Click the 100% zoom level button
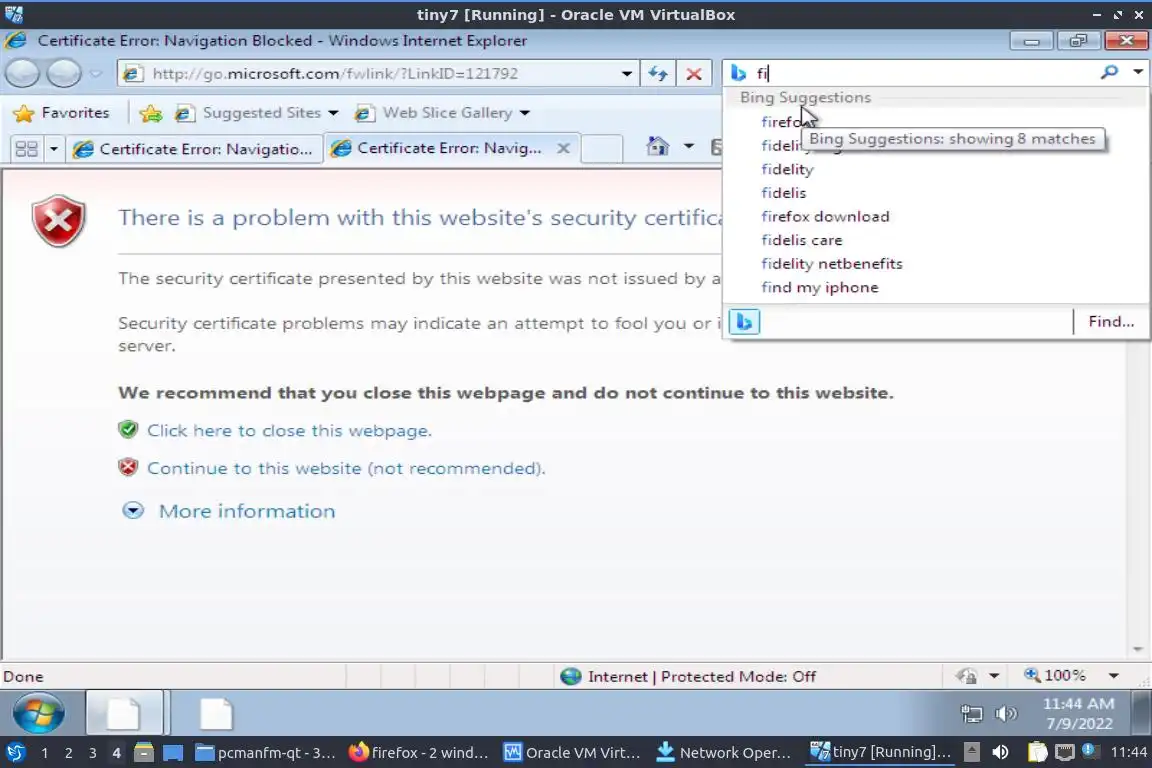This screenshot has width=1152, height=768. pos(1055,675)
